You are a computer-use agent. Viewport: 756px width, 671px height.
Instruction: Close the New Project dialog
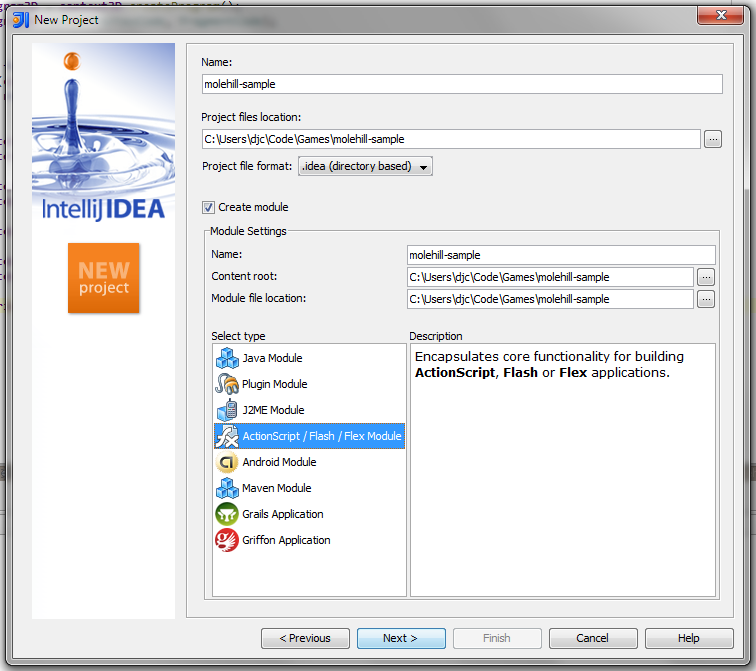pyautogui.click(x=720, y=15)
